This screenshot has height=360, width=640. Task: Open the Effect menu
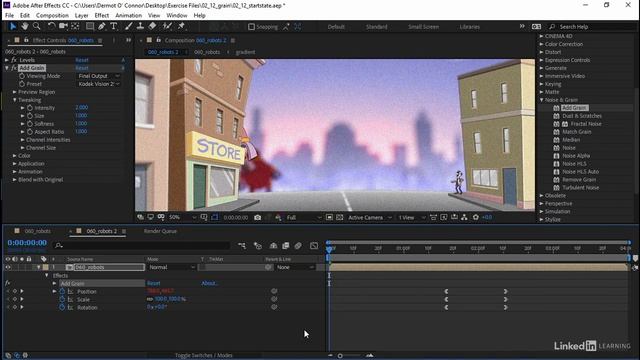pyautogui.click(x=102, y=16)
